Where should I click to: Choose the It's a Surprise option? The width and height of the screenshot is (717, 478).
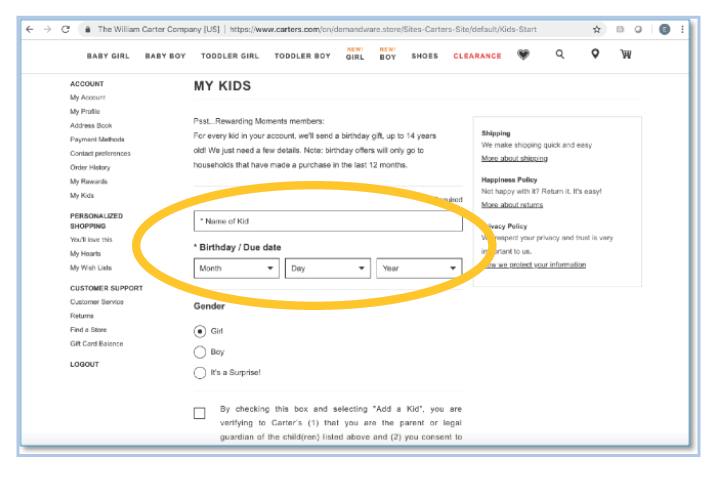pyautogui.click(x=199, y=373)
